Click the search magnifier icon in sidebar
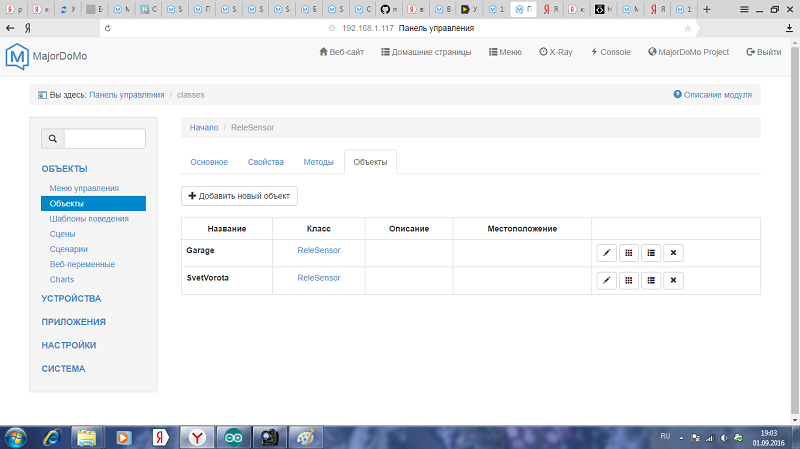The height and width of the screenshot is (449, 800). click(53, 138)
